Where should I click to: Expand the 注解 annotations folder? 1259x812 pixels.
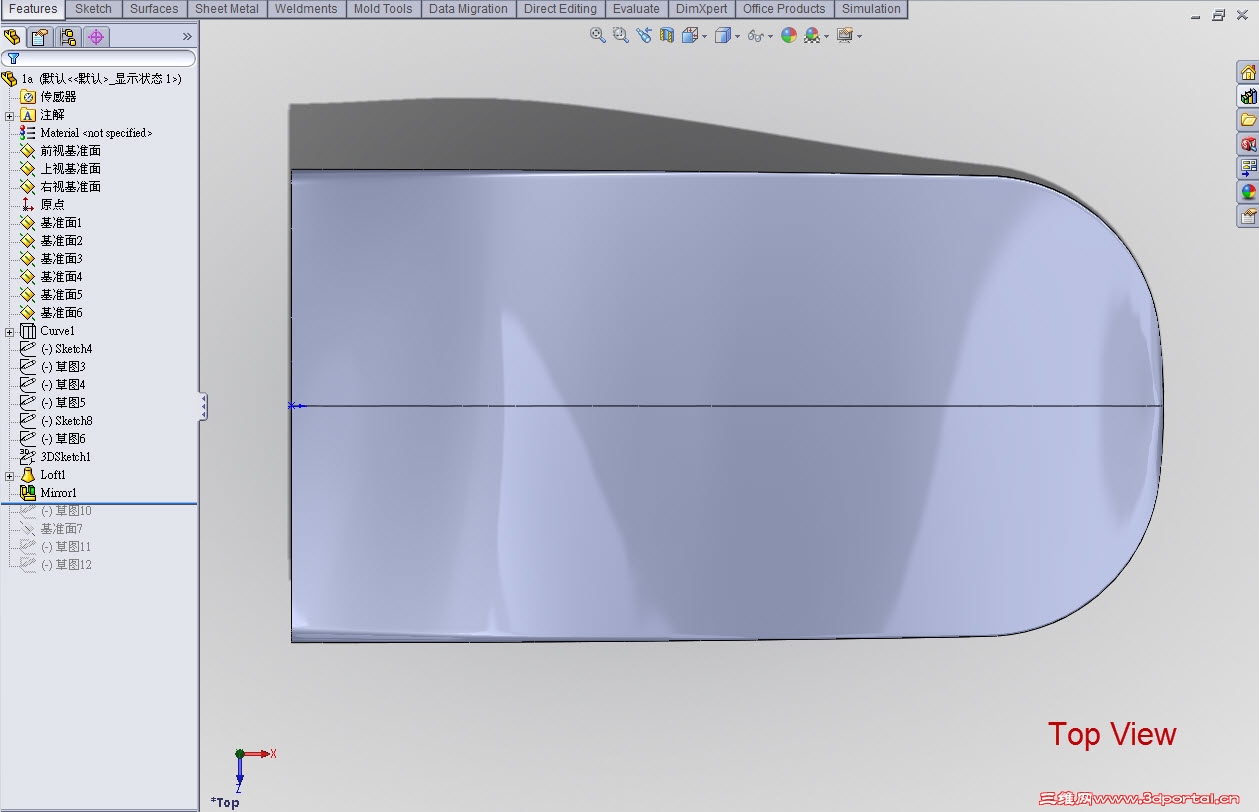coord(9,115)
